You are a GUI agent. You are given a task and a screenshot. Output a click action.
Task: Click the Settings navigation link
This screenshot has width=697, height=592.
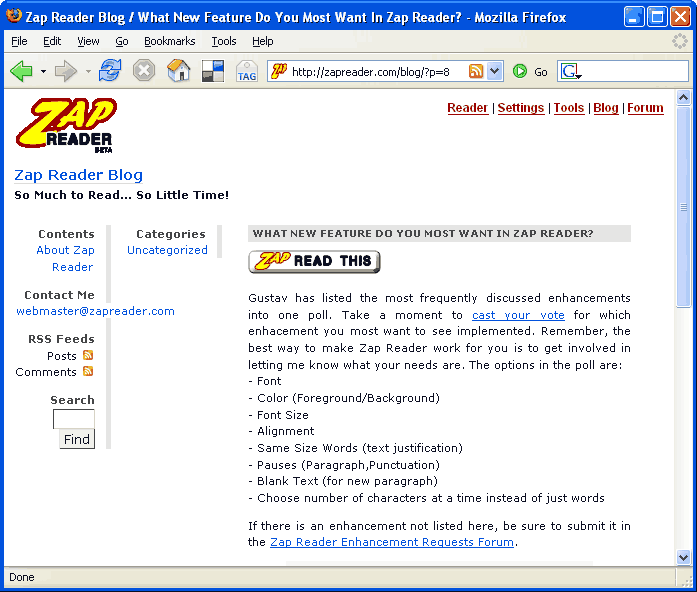tap(521, 108)
